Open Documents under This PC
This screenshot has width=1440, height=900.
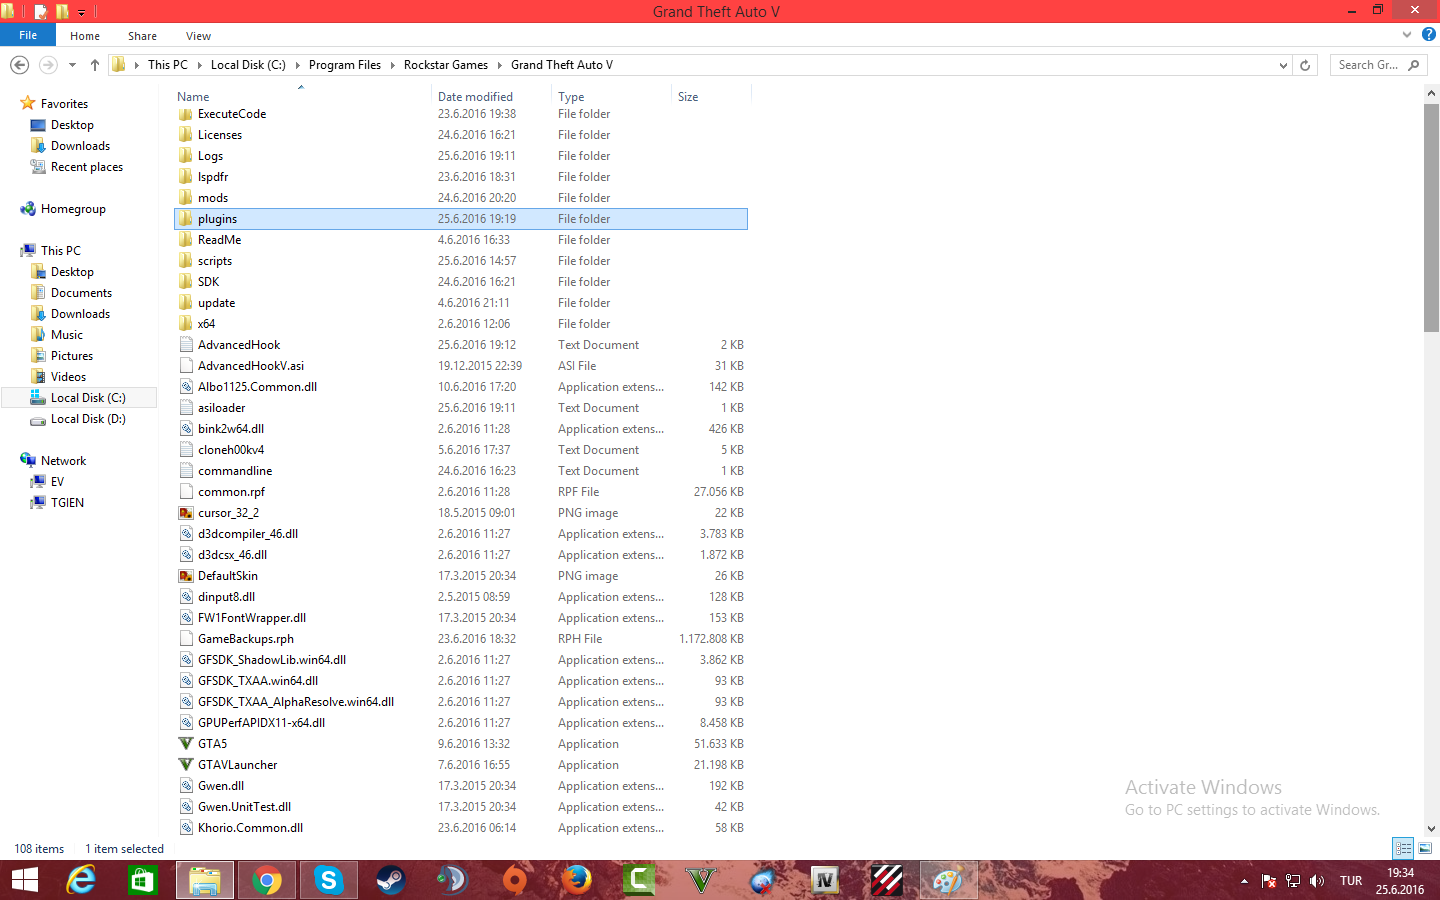[81, 293]
